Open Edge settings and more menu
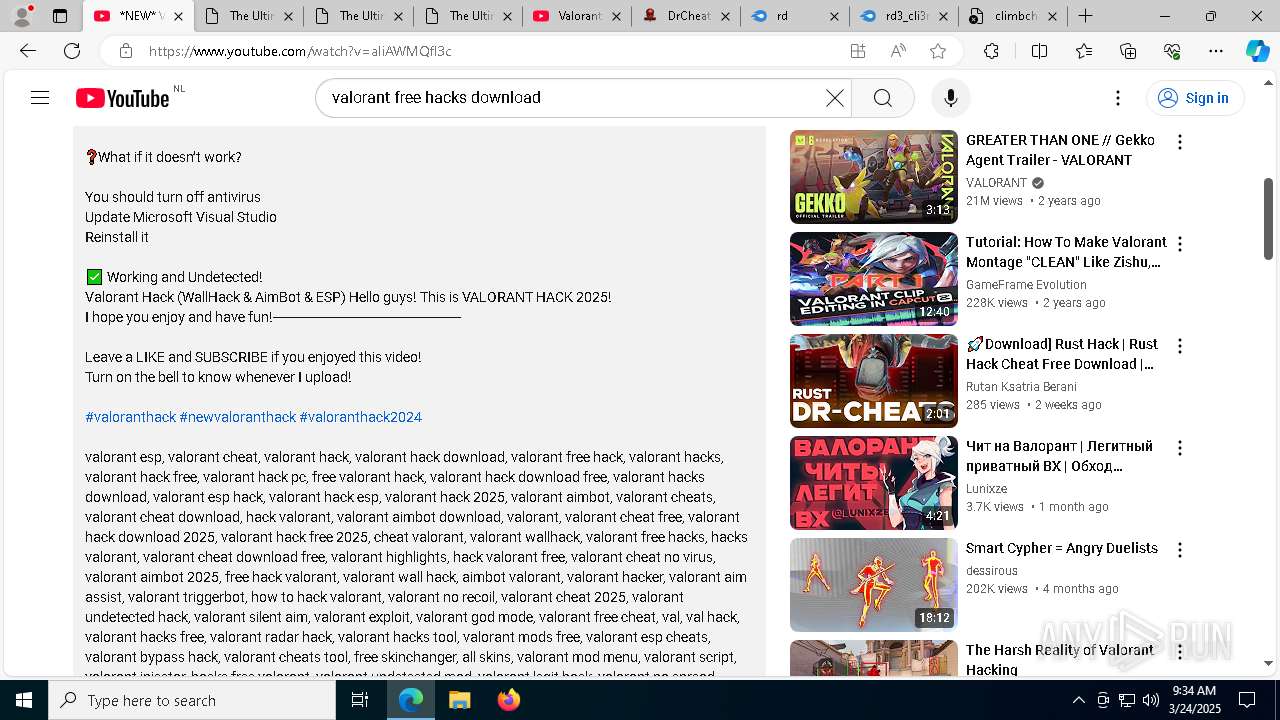1280x720 pixels. pyautogui.click(x=1216, y=51)
